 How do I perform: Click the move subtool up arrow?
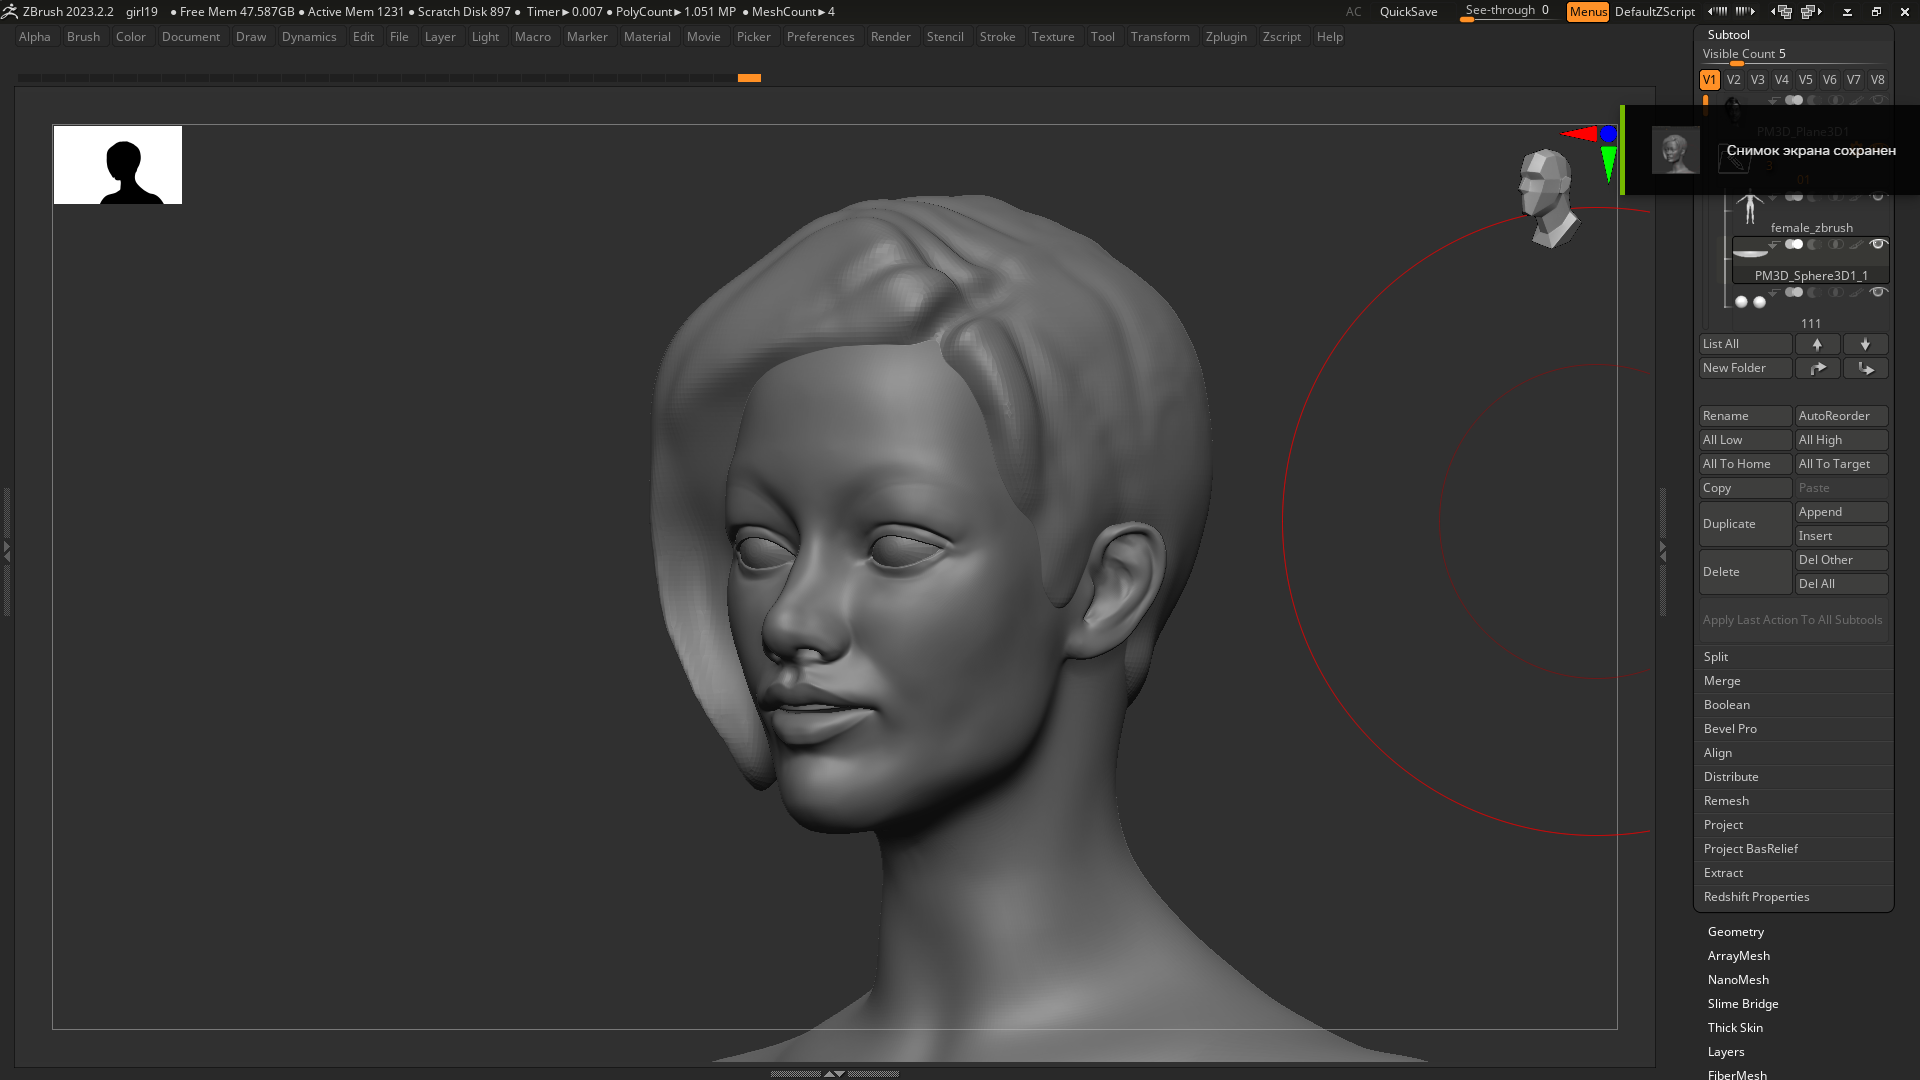tap(1817, 344)
